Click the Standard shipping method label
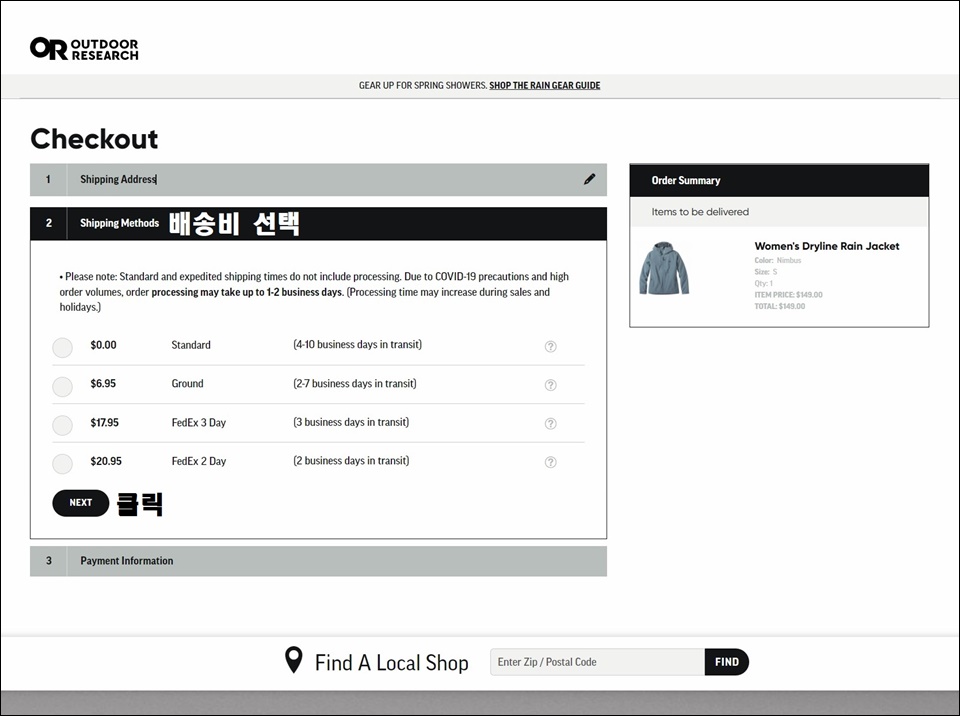Viewport: 960px width, 716px height. click(191, 345)
